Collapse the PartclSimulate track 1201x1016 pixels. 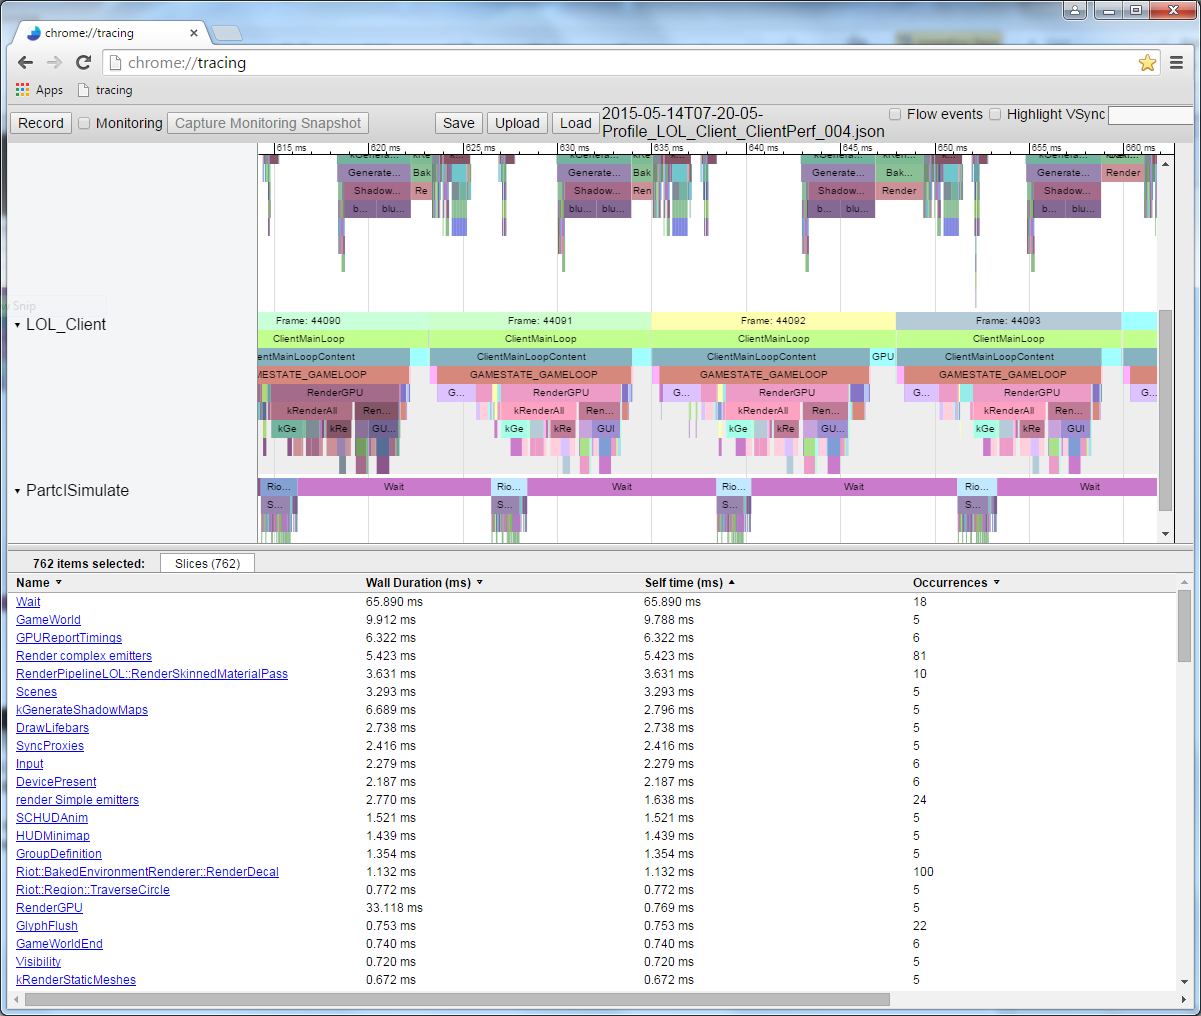18,491
